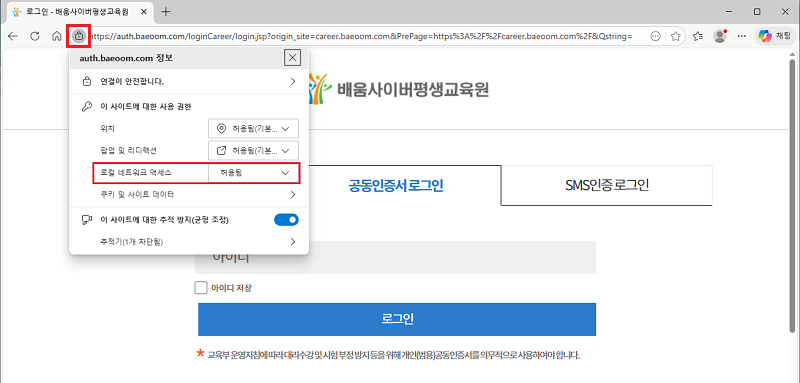Open 쿠키 및 사이트 데이터 settings
Image resolution: width=800 pixels, height=383 pixels.
[189, 194]
